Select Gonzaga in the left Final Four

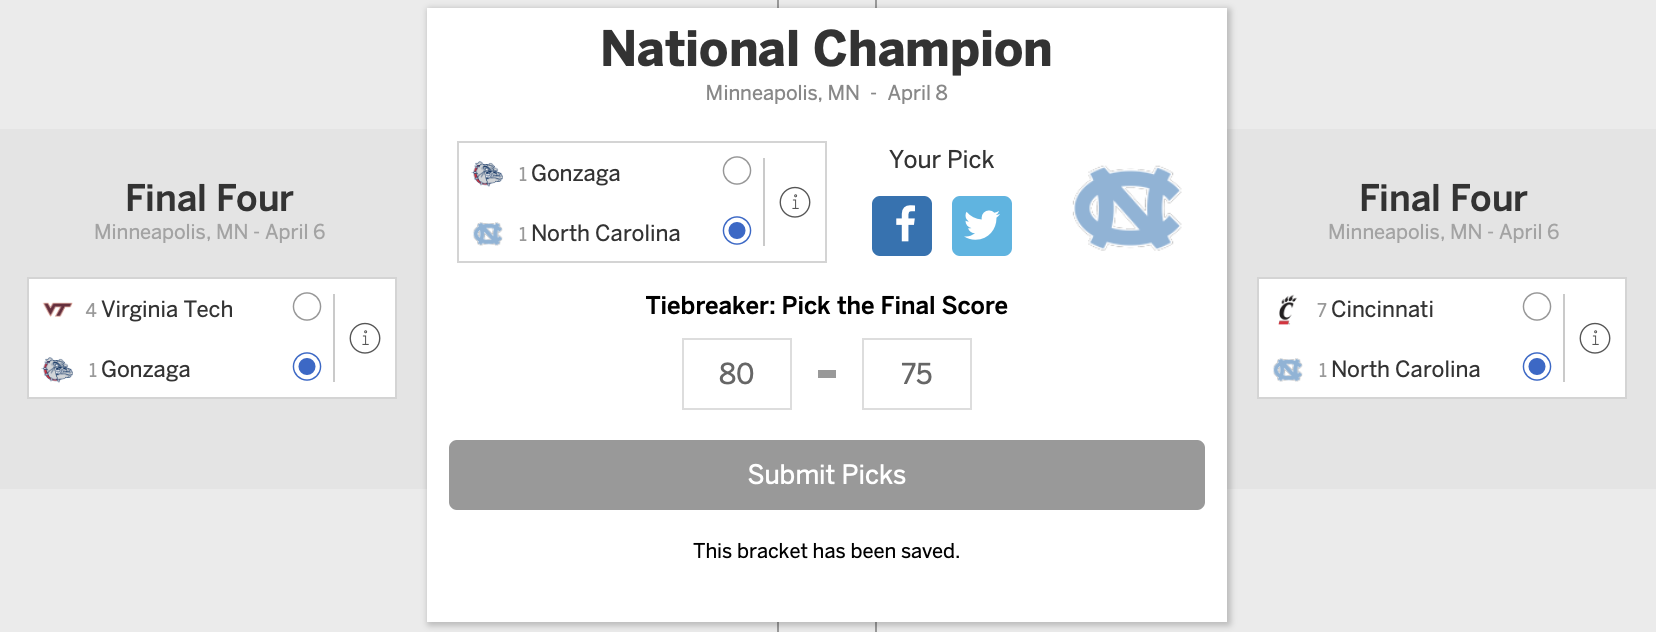pyautogui.click(x=307, y=367)
